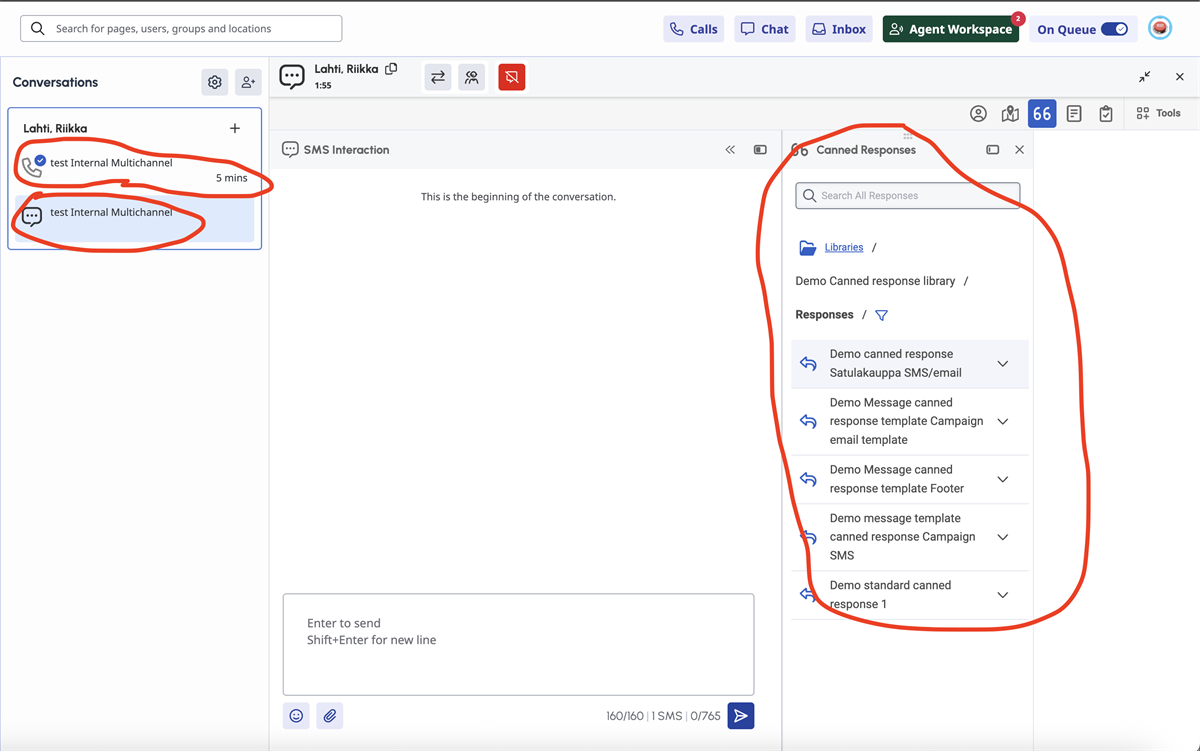Select the SMS interaction test Internal Multichannel

135,217
